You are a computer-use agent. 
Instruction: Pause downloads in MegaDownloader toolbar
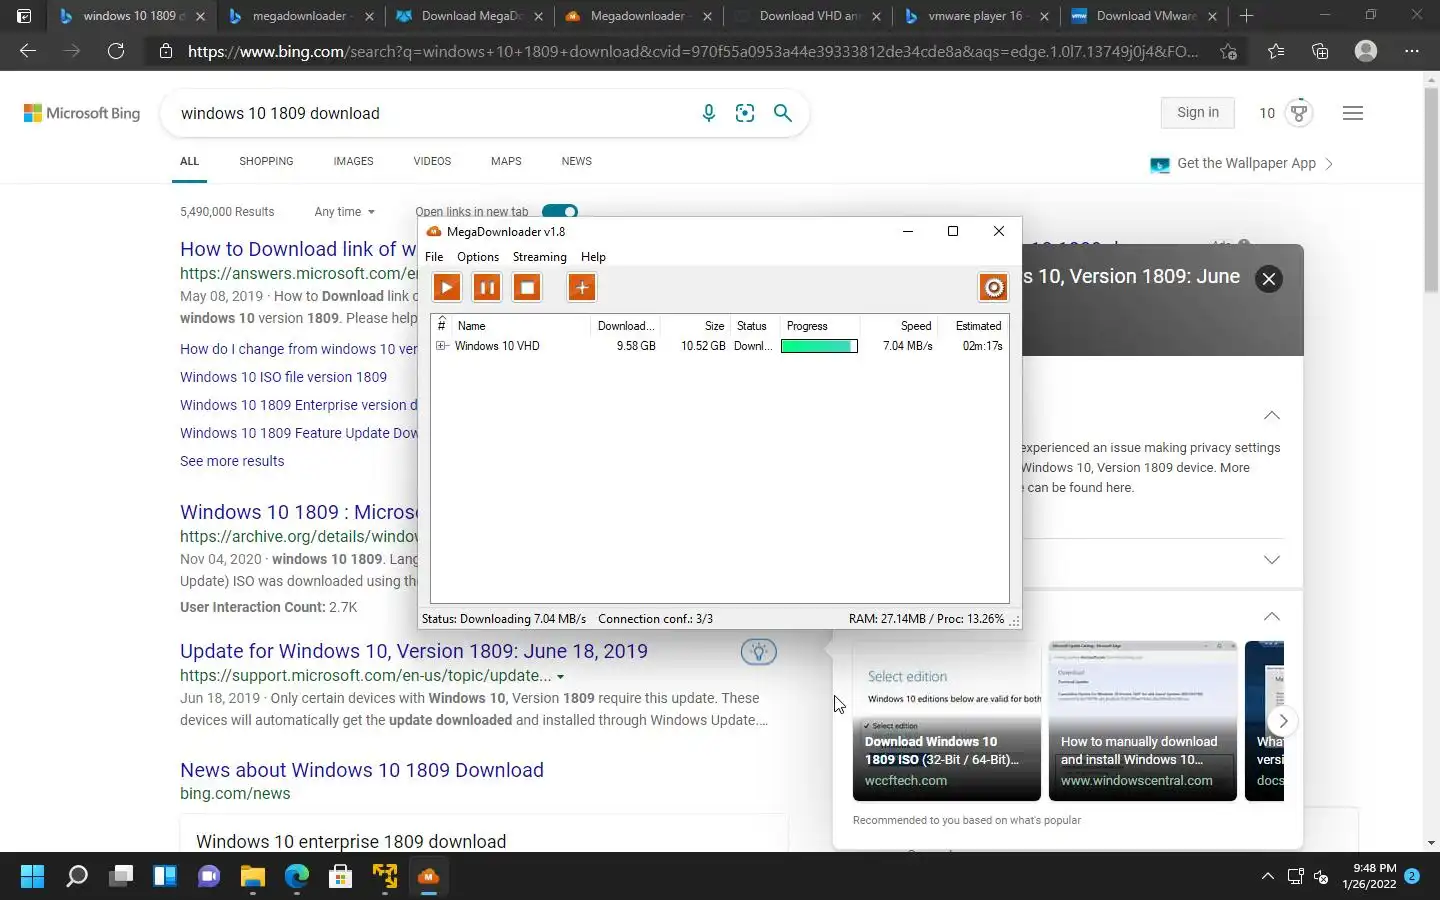pos(487,288)
